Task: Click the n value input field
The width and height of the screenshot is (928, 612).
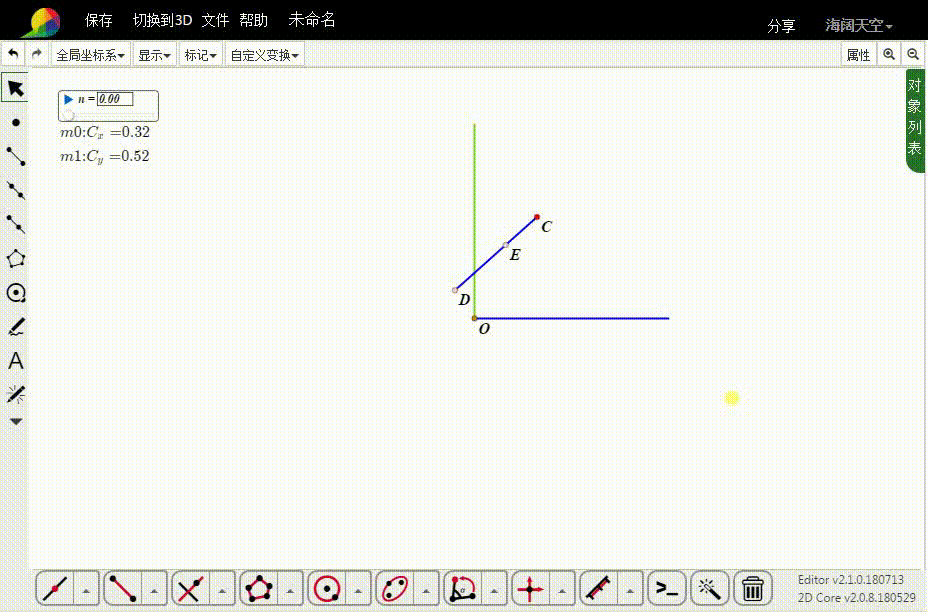Action: click(x=115, y=99)
